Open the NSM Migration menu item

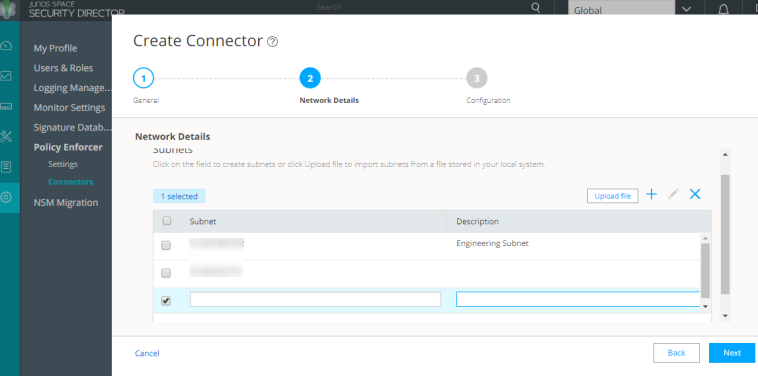coord(66,202)
